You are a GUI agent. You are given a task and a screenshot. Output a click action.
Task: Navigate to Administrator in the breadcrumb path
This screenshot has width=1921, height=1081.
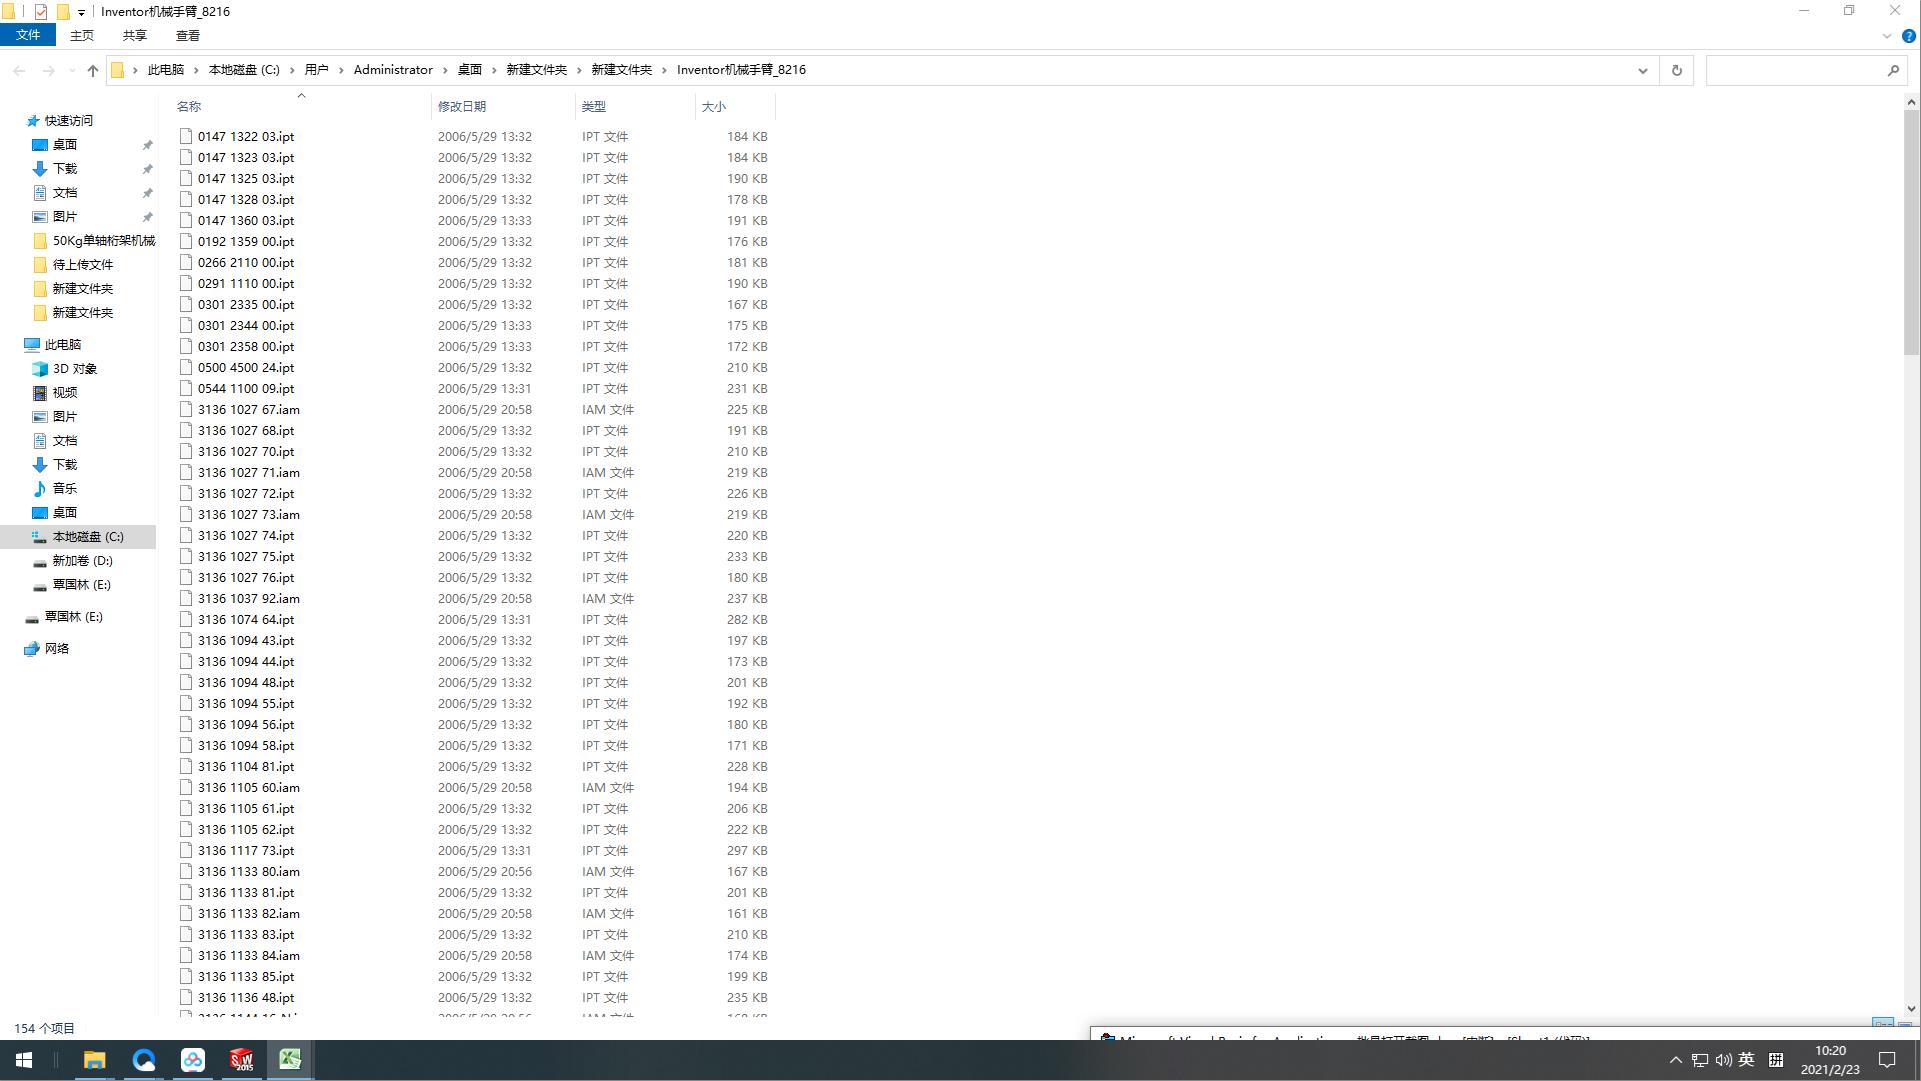(x=393, y=70)
